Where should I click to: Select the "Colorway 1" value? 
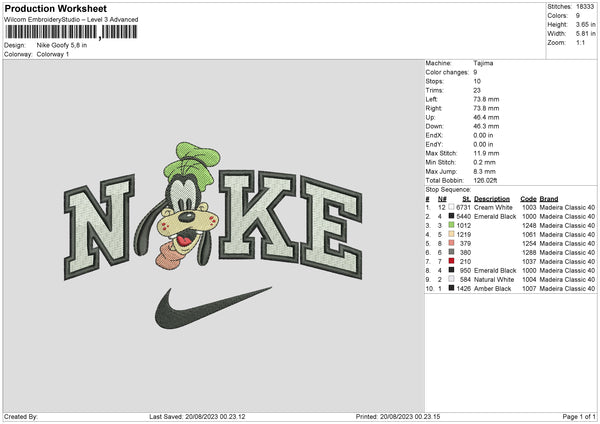coord(53,54)
